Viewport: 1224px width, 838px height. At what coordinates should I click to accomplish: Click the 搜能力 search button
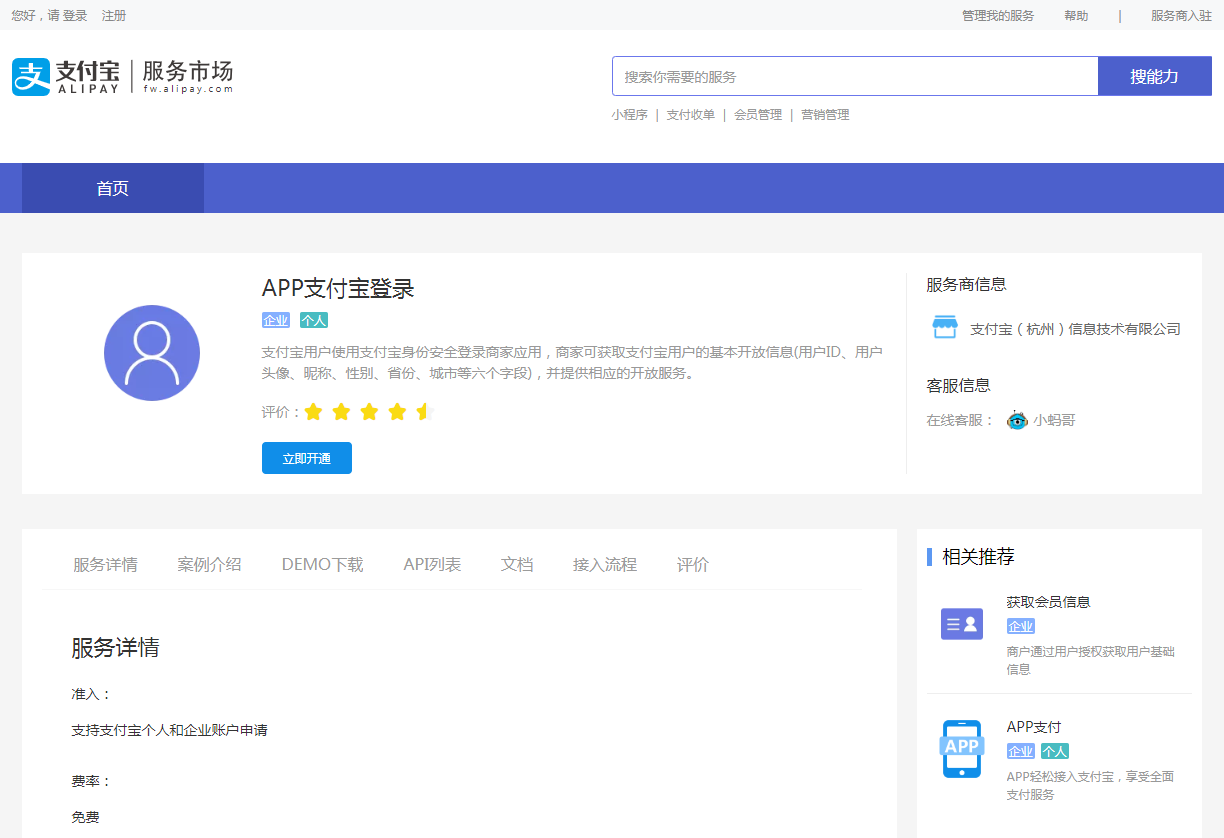coord(1155,76)
